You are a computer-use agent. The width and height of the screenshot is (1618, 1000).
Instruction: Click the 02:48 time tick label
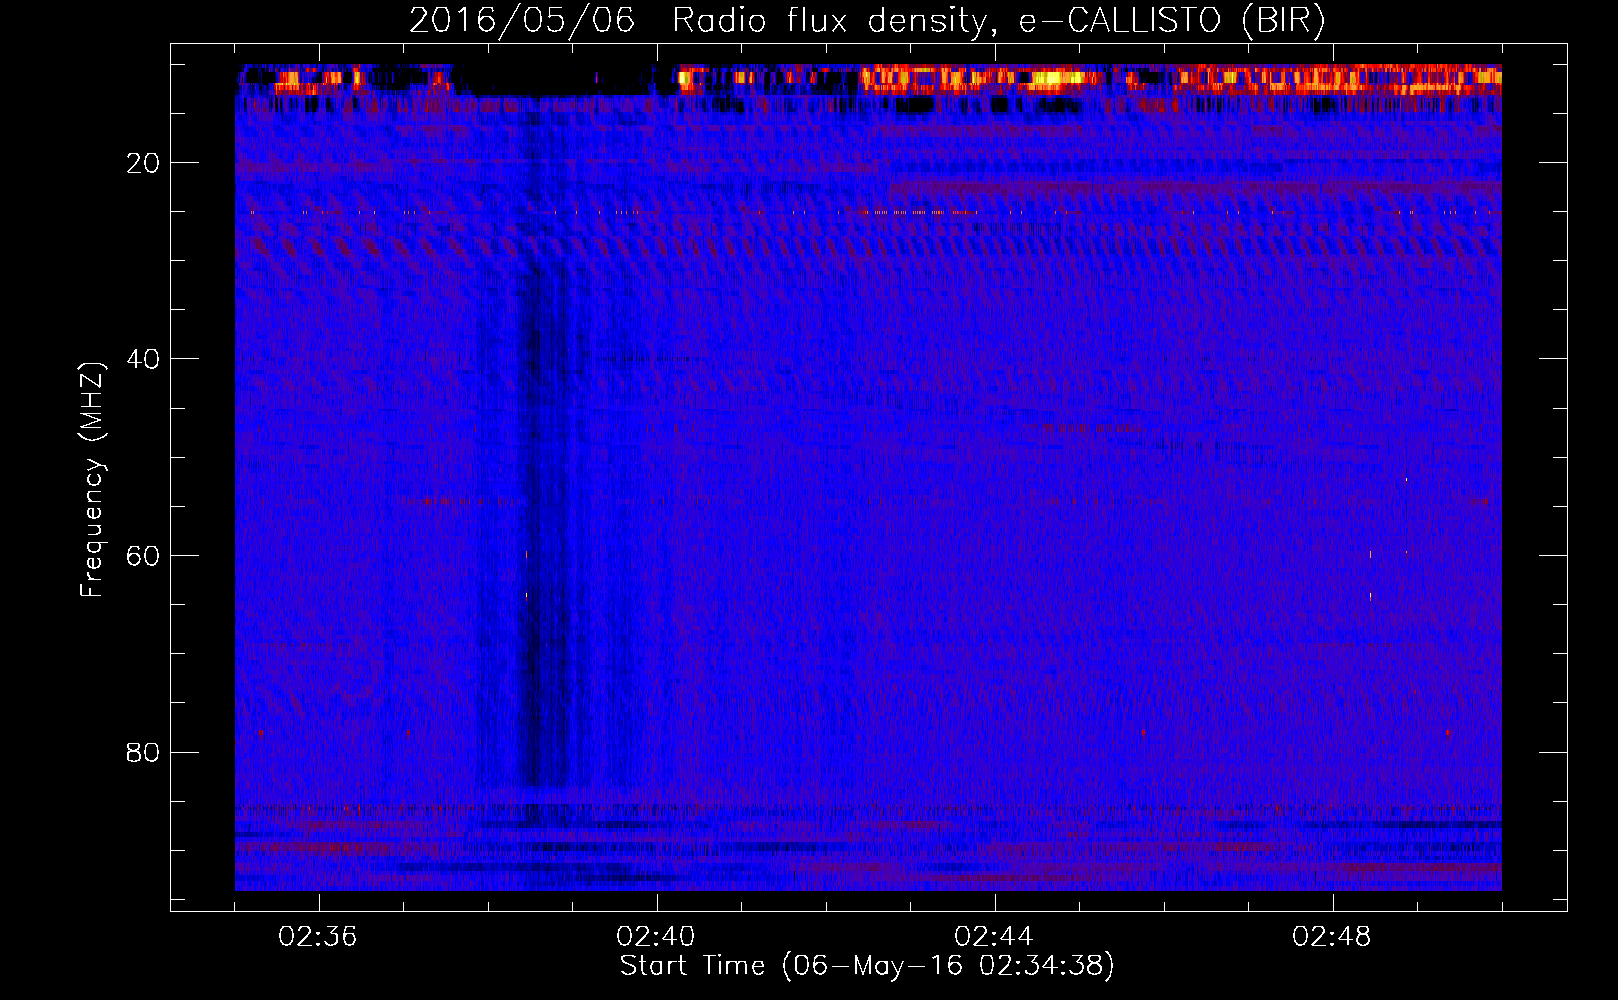coord(1333,937)
